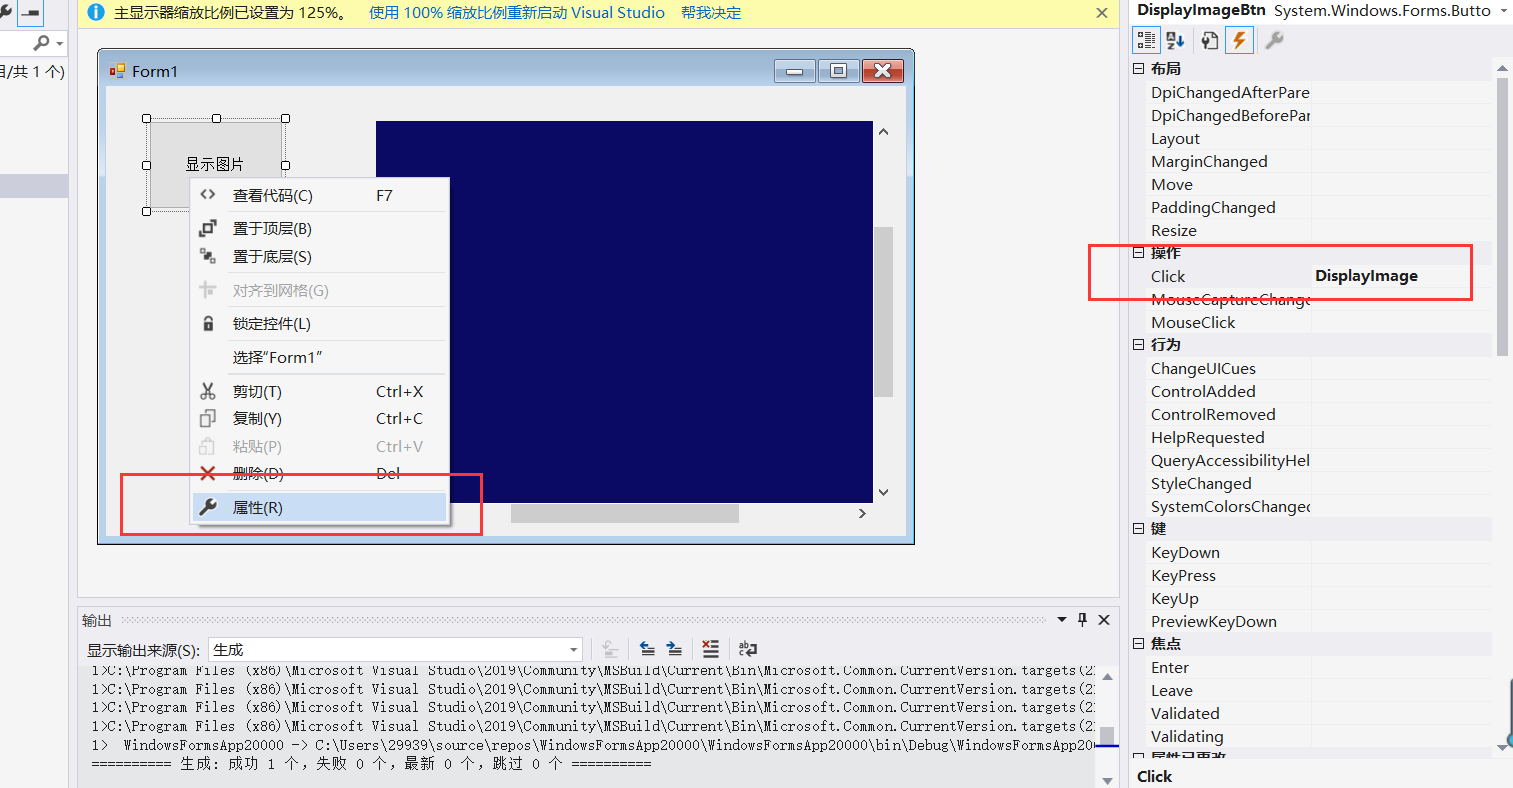
Task: Open the Property Pages icon
Action: click(x=1207, y=40)
